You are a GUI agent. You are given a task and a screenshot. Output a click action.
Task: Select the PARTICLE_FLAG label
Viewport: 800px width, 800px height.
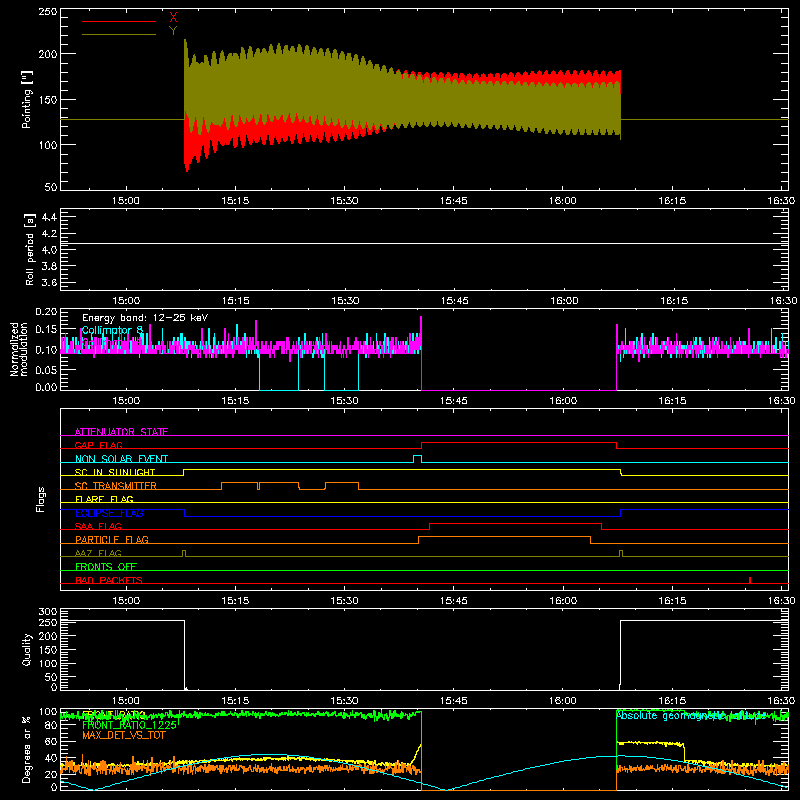point(112,539)
